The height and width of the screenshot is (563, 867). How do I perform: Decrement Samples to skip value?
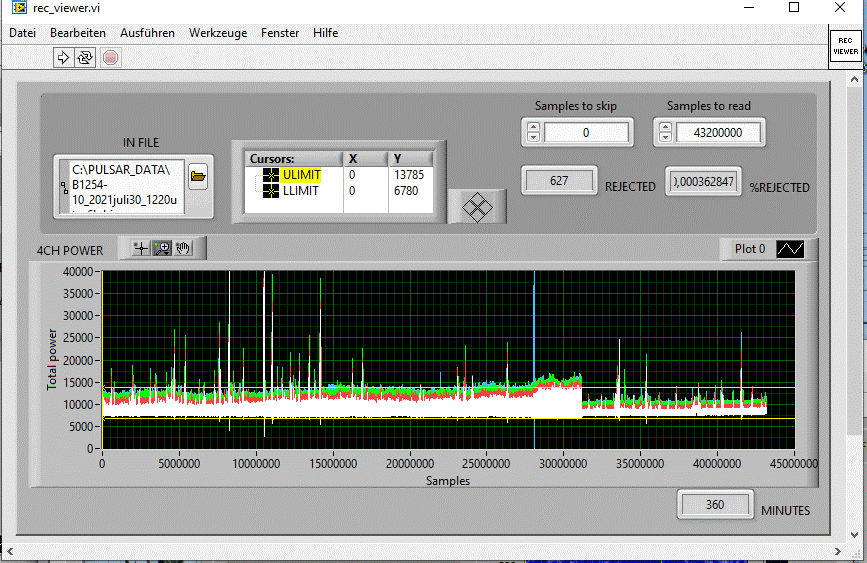pyautogui.click(x=534, y=137)
